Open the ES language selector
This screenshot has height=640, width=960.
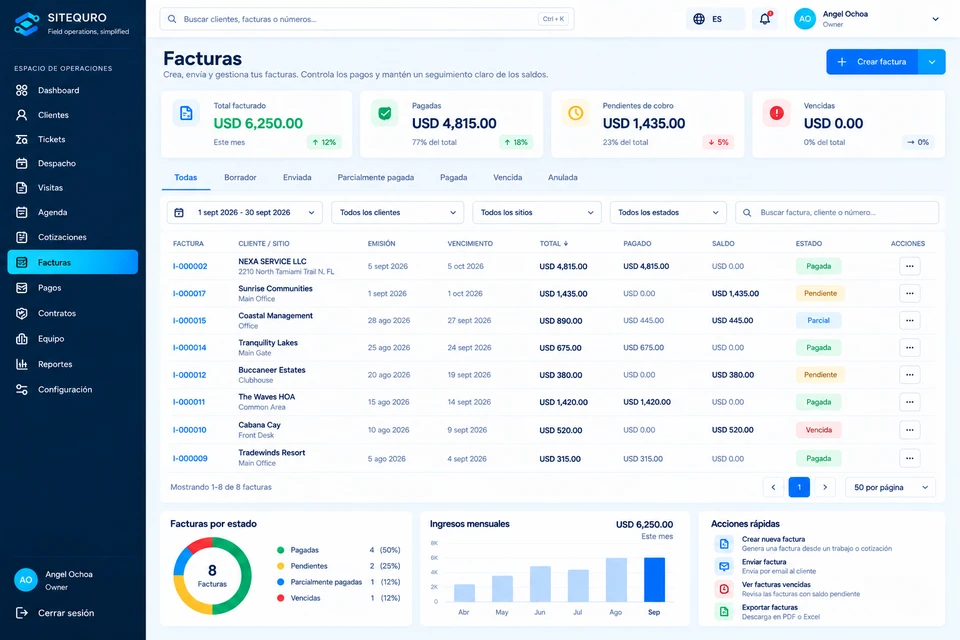point(715,19)
